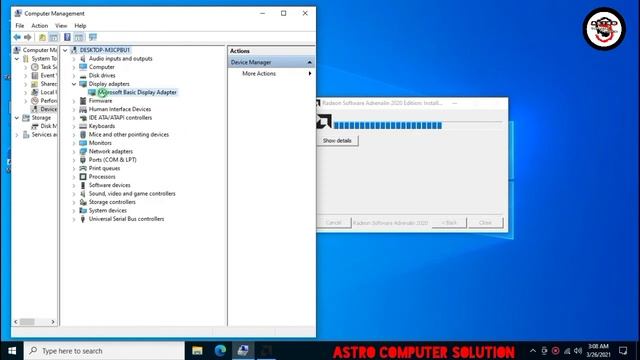This screenshot has height=360, width=640.
Task: Collapse the Storage node in left tree
Action: (17, 118)
